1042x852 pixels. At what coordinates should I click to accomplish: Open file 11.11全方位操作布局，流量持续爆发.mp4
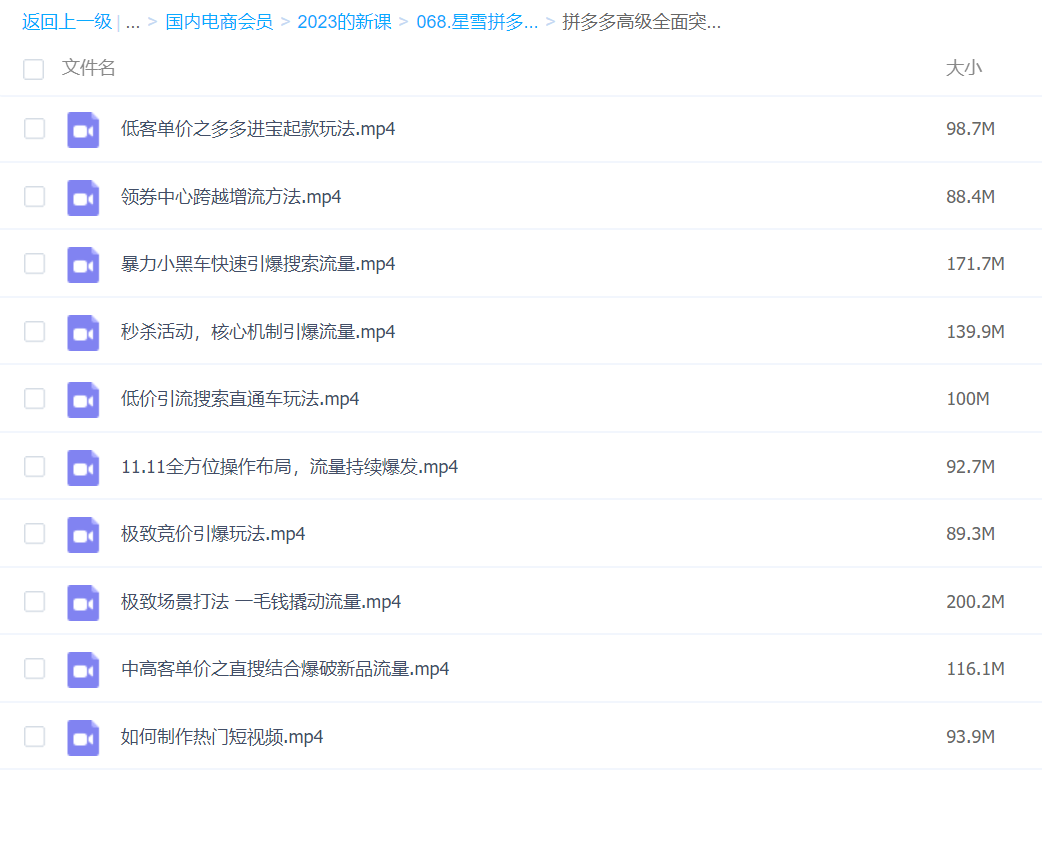(289, 467)
